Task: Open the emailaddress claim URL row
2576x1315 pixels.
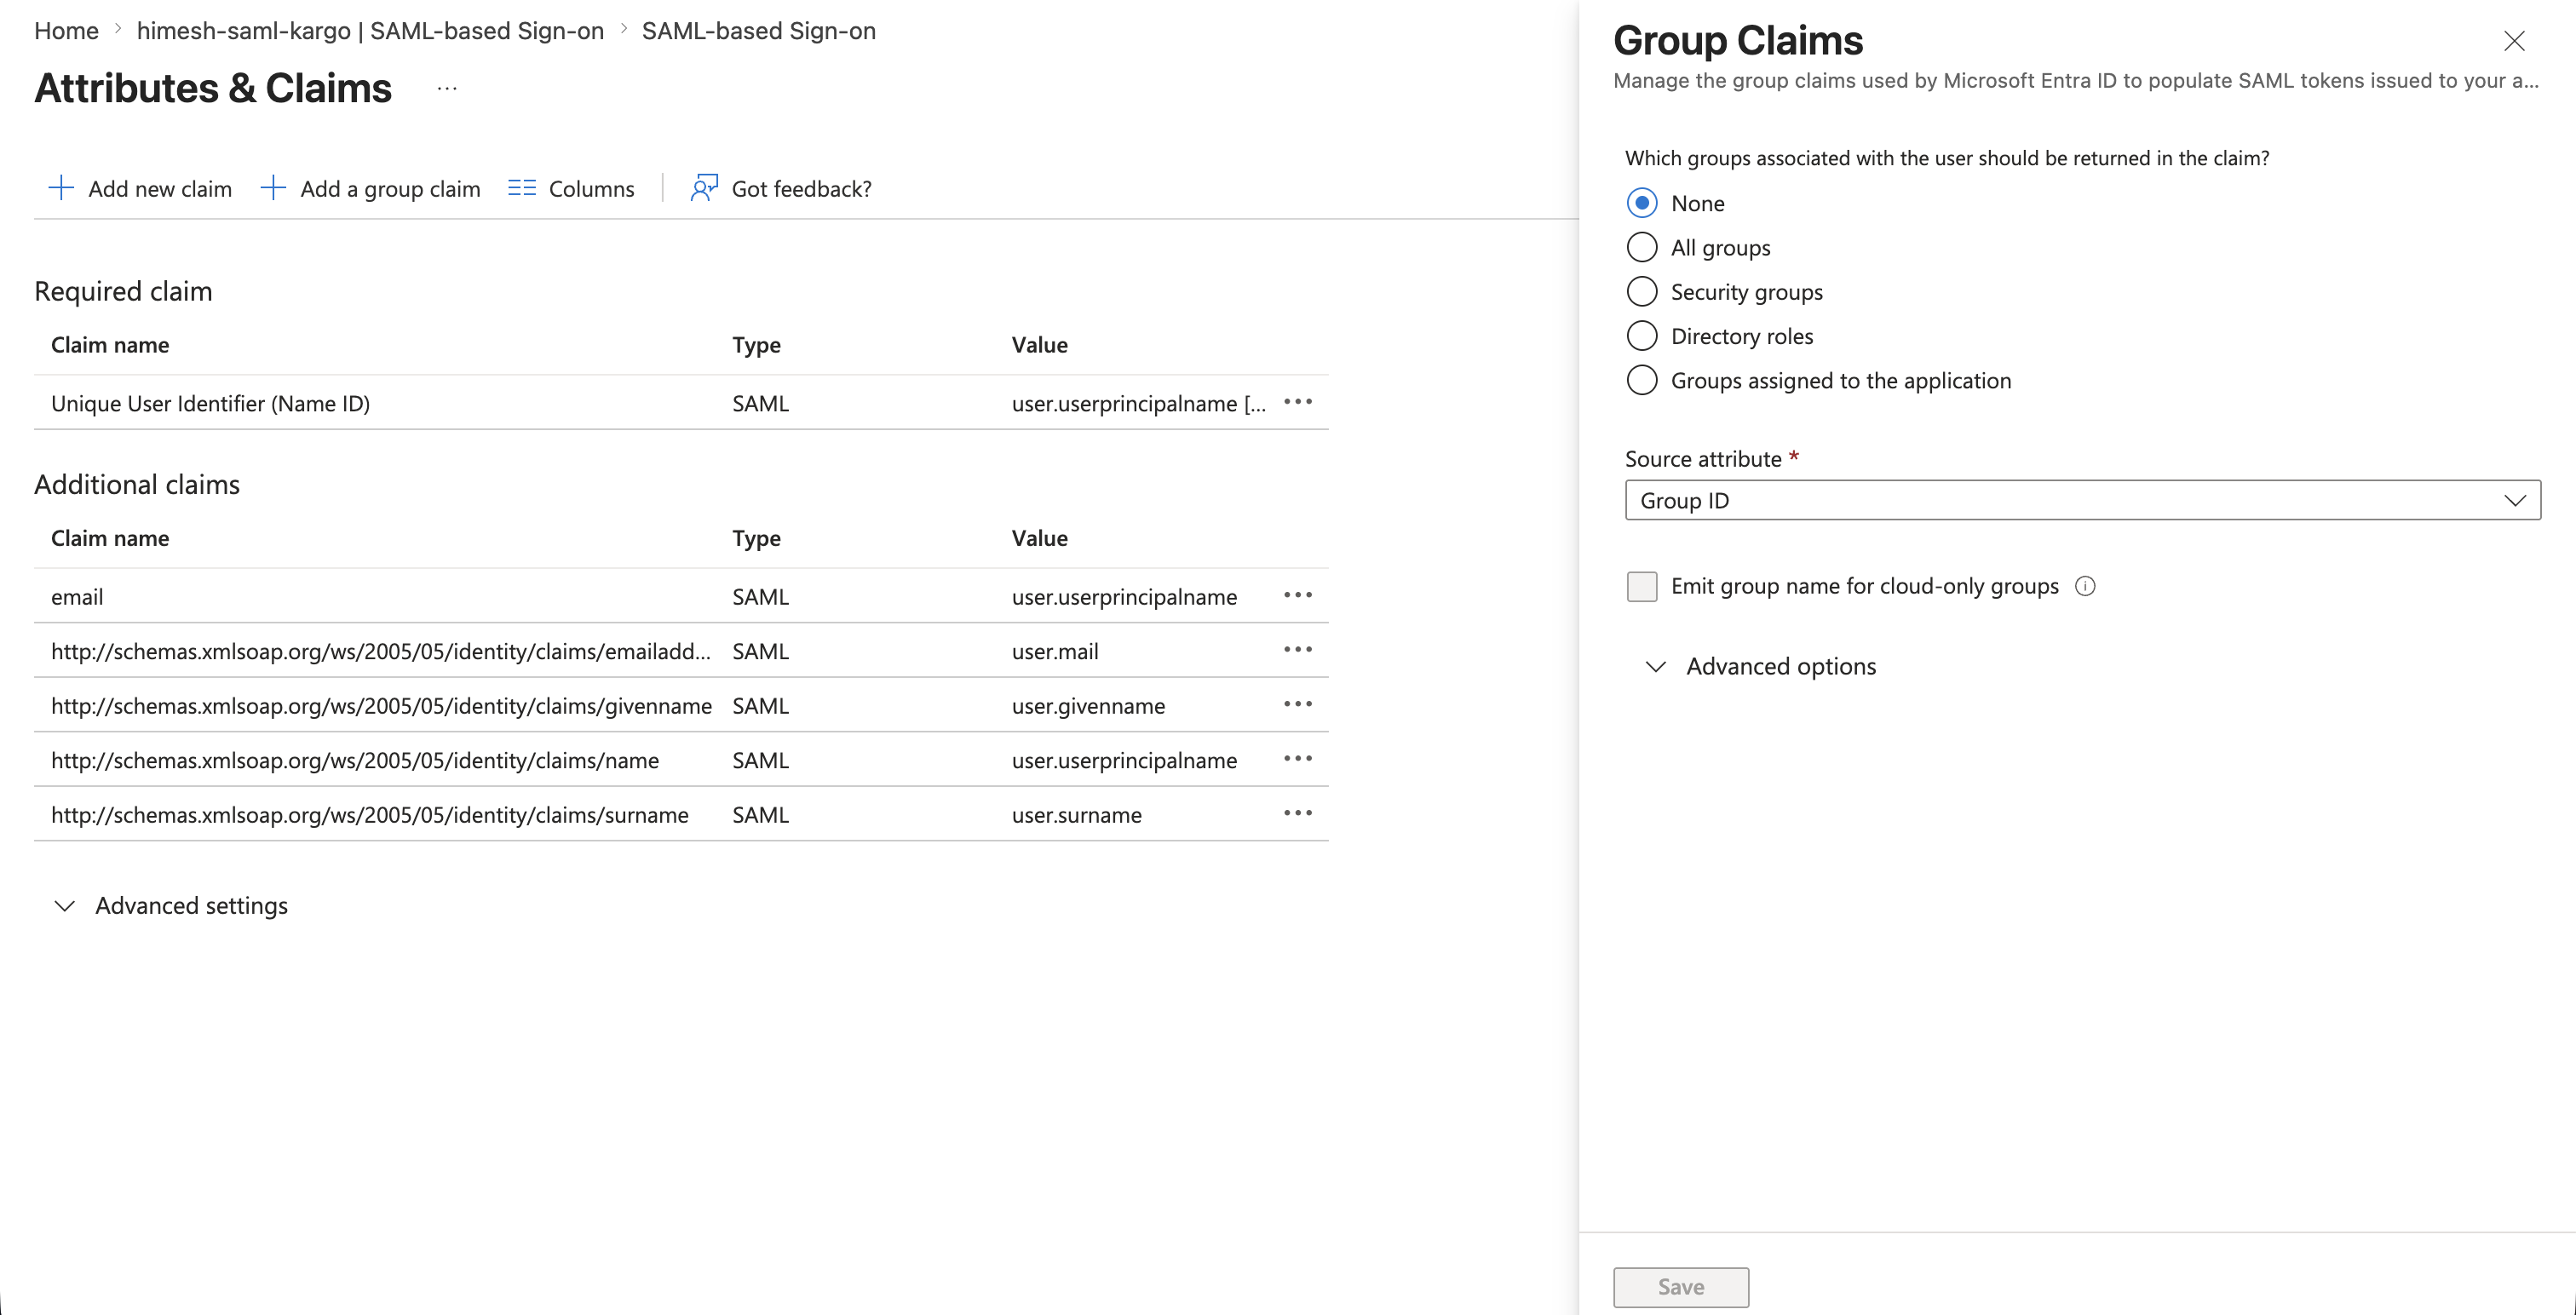Action: 681,651
